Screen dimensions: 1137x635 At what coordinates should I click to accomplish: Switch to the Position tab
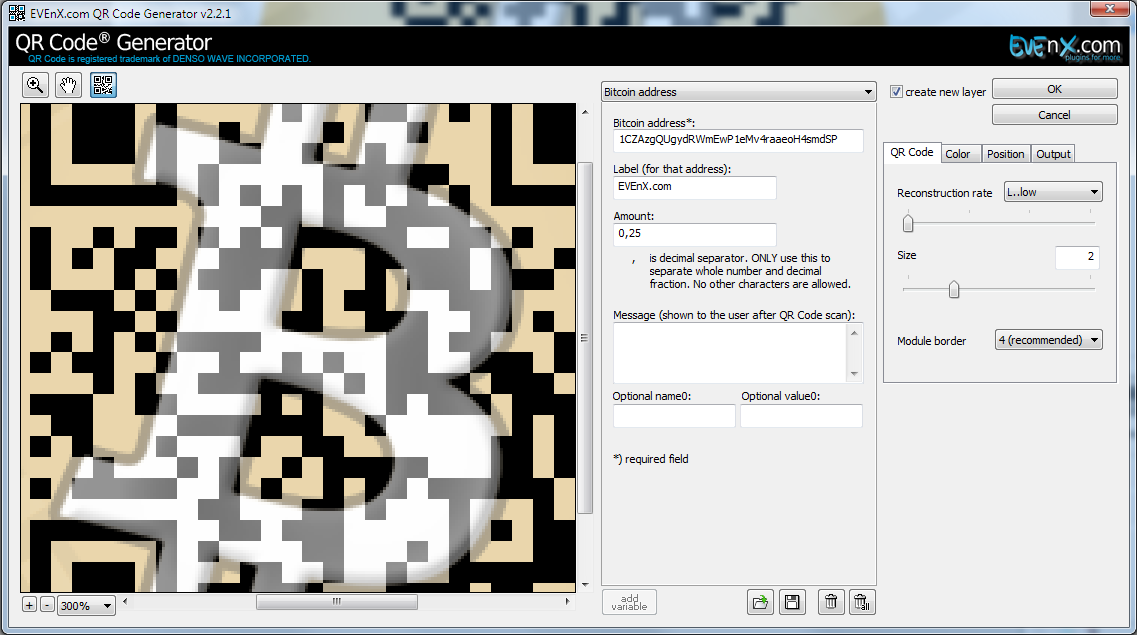[x=1006, y=154]
